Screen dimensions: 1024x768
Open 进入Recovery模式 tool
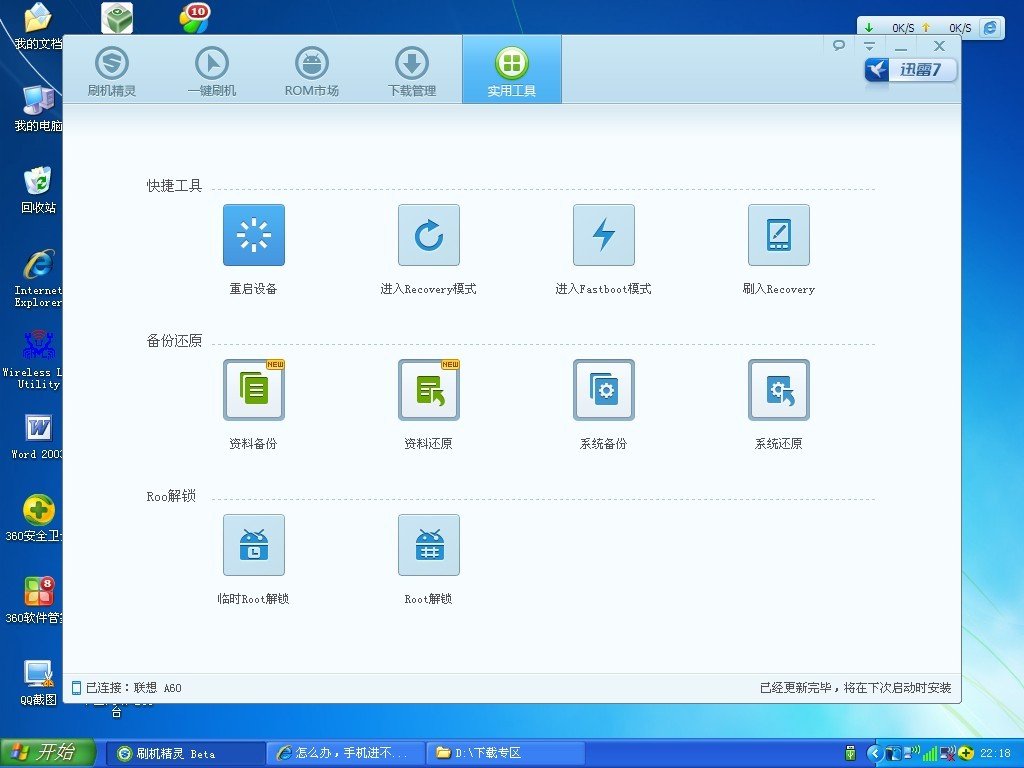(428, 235)
